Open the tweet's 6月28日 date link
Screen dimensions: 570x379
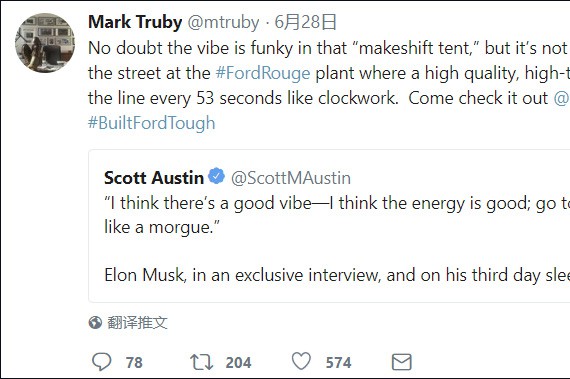305,23
